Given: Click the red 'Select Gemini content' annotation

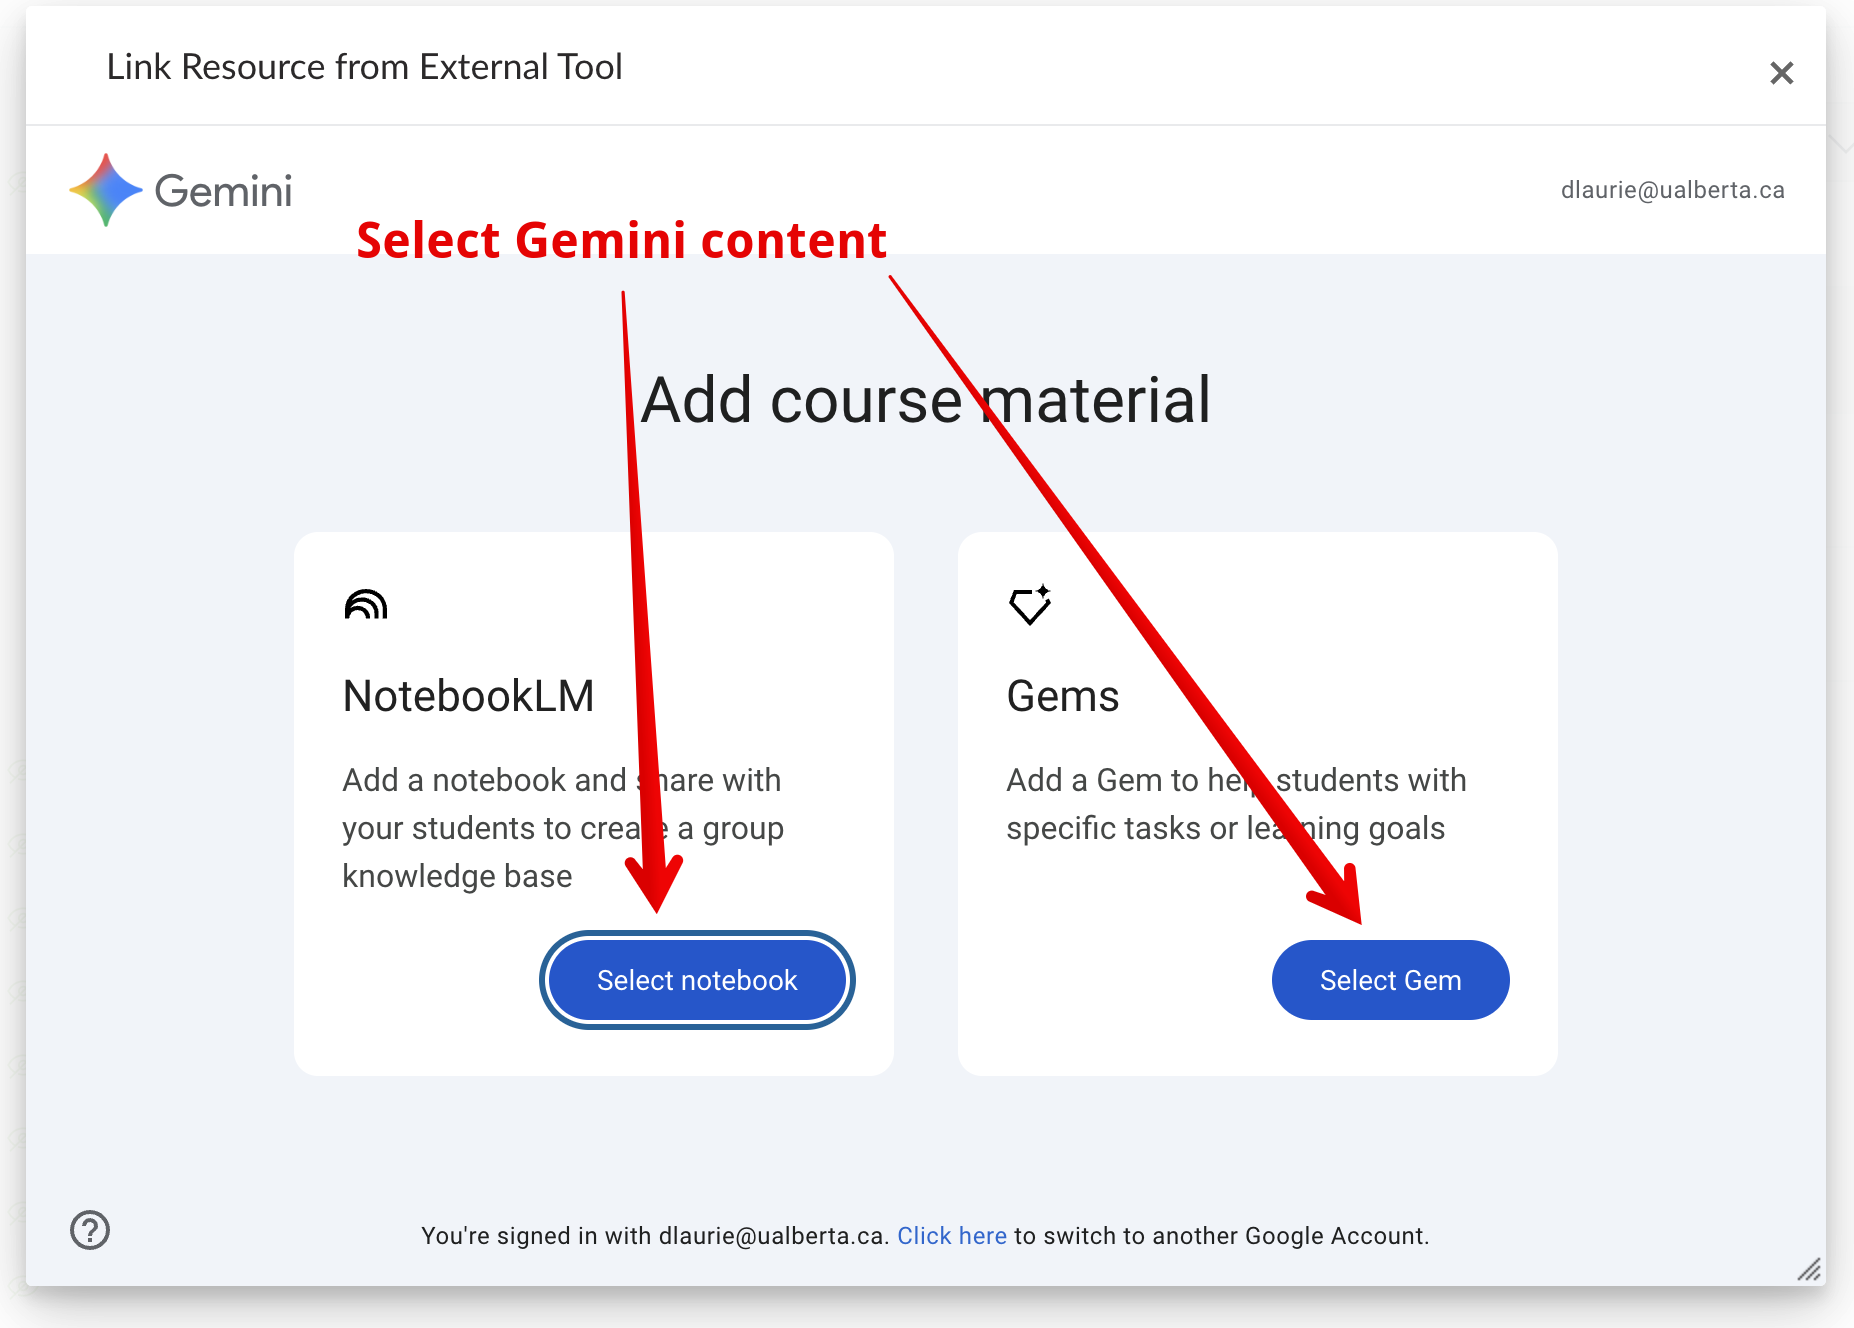Looking at the screenshot, I should coord(621,240).
